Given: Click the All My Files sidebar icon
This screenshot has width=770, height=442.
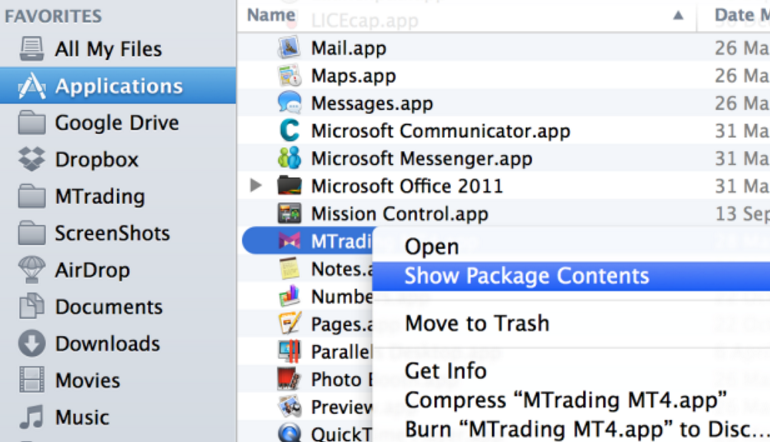Looking at the screenshot, I should (32, 49).
